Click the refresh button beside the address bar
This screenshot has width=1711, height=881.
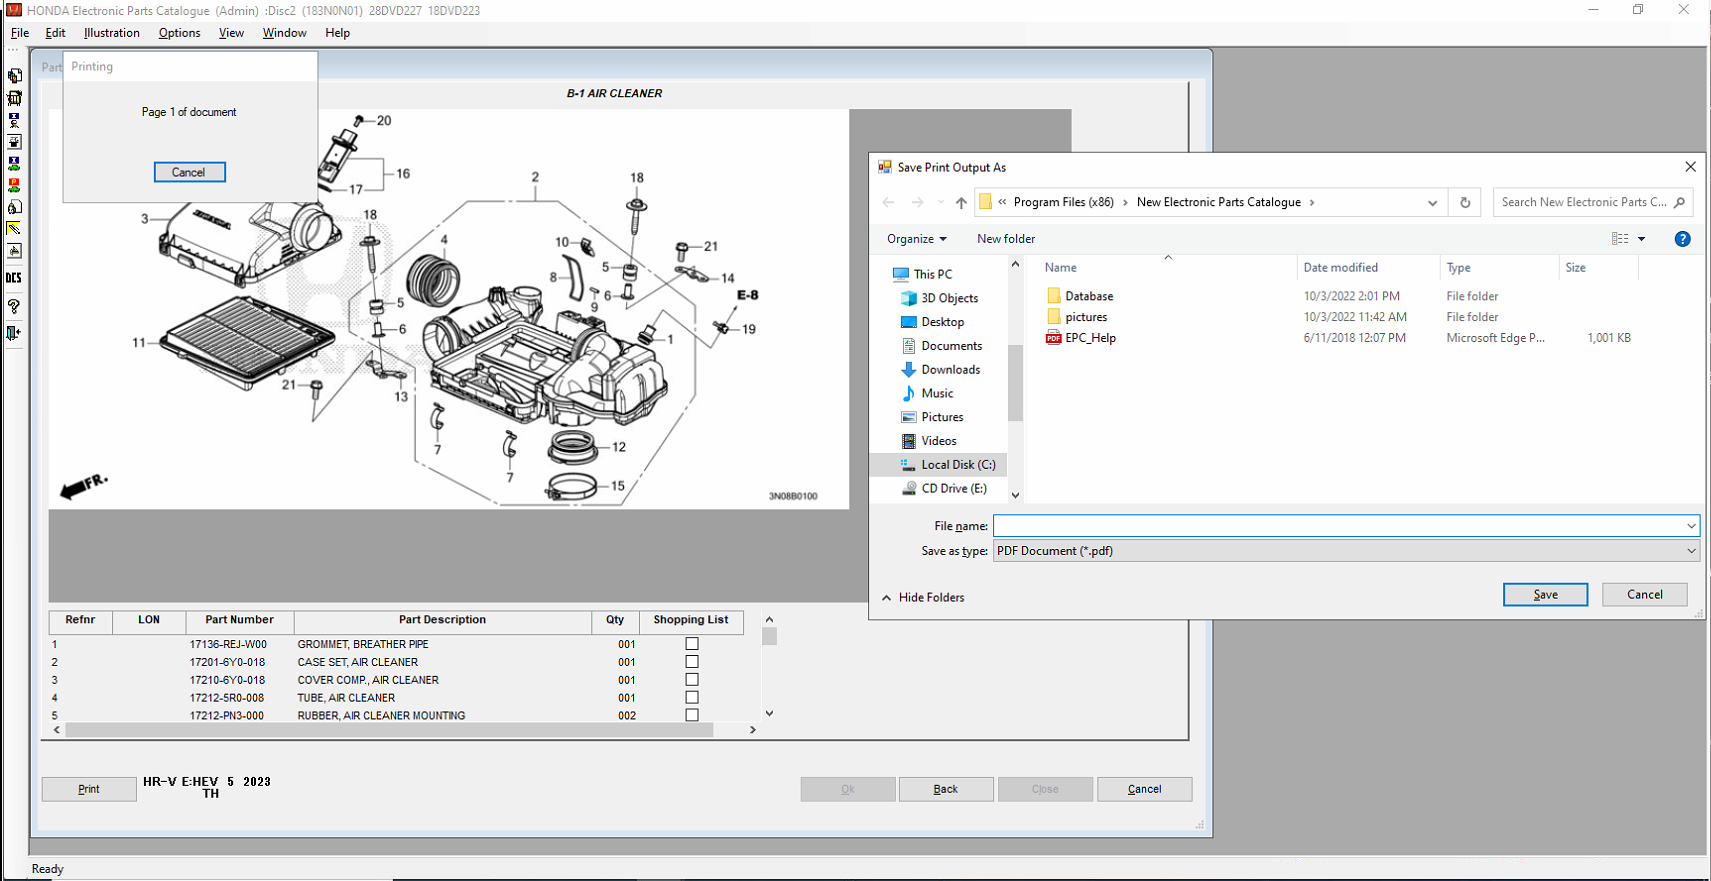[1465, 202]
